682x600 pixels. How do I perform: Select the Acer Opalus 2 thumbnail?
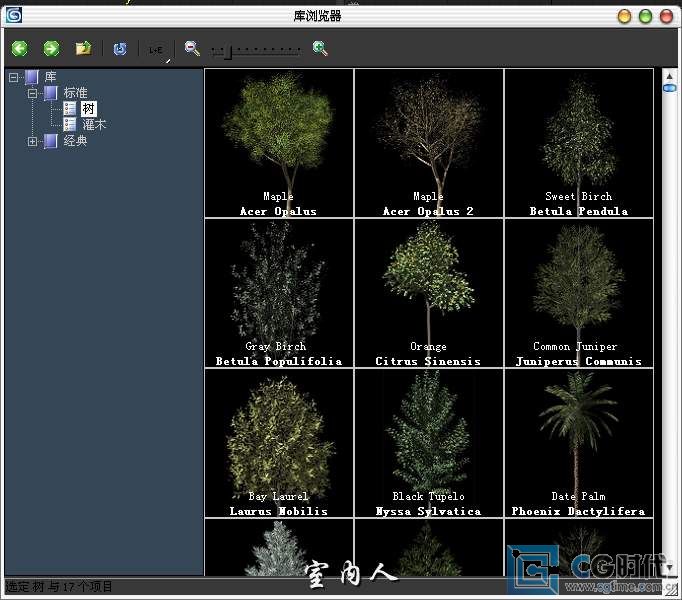coord(429,143)
